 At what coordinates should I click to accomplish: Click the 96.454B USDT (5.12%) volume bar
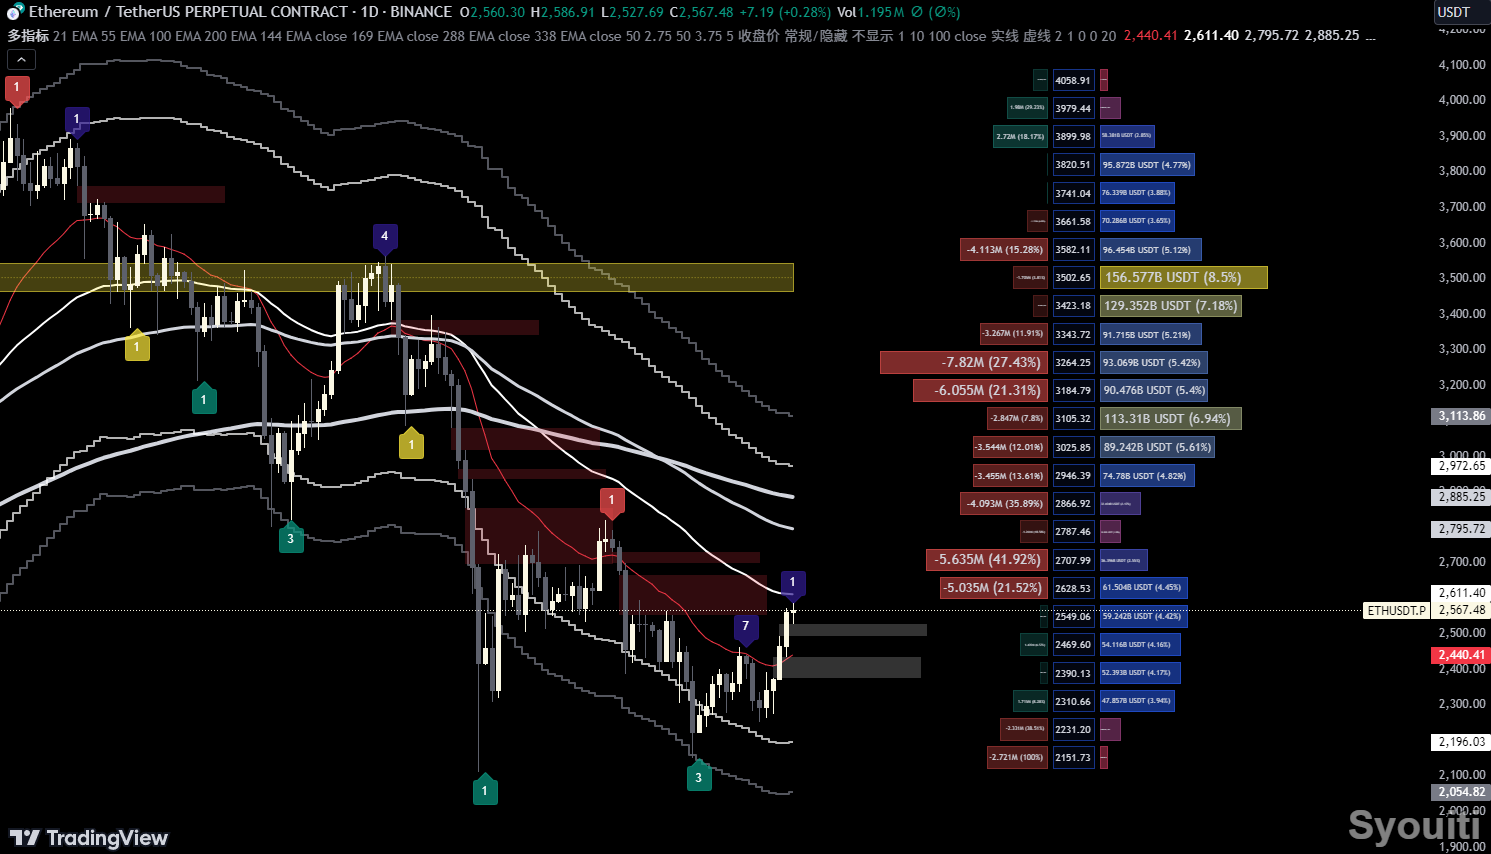pos(1151,249)
